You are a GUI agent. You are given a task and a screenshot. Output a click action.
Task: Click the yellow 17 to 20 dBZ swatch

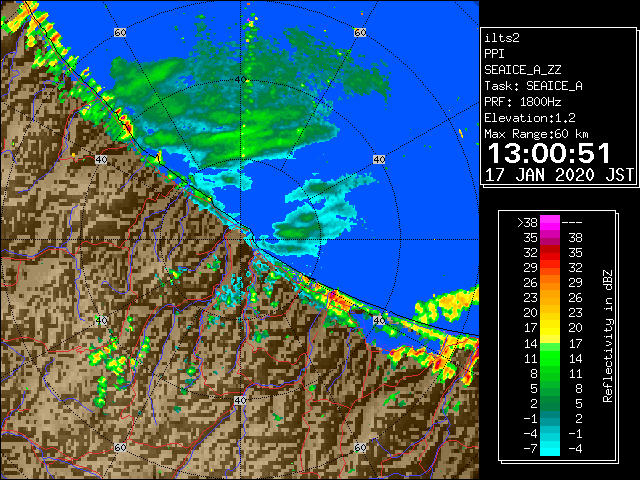tap(550, 328)
